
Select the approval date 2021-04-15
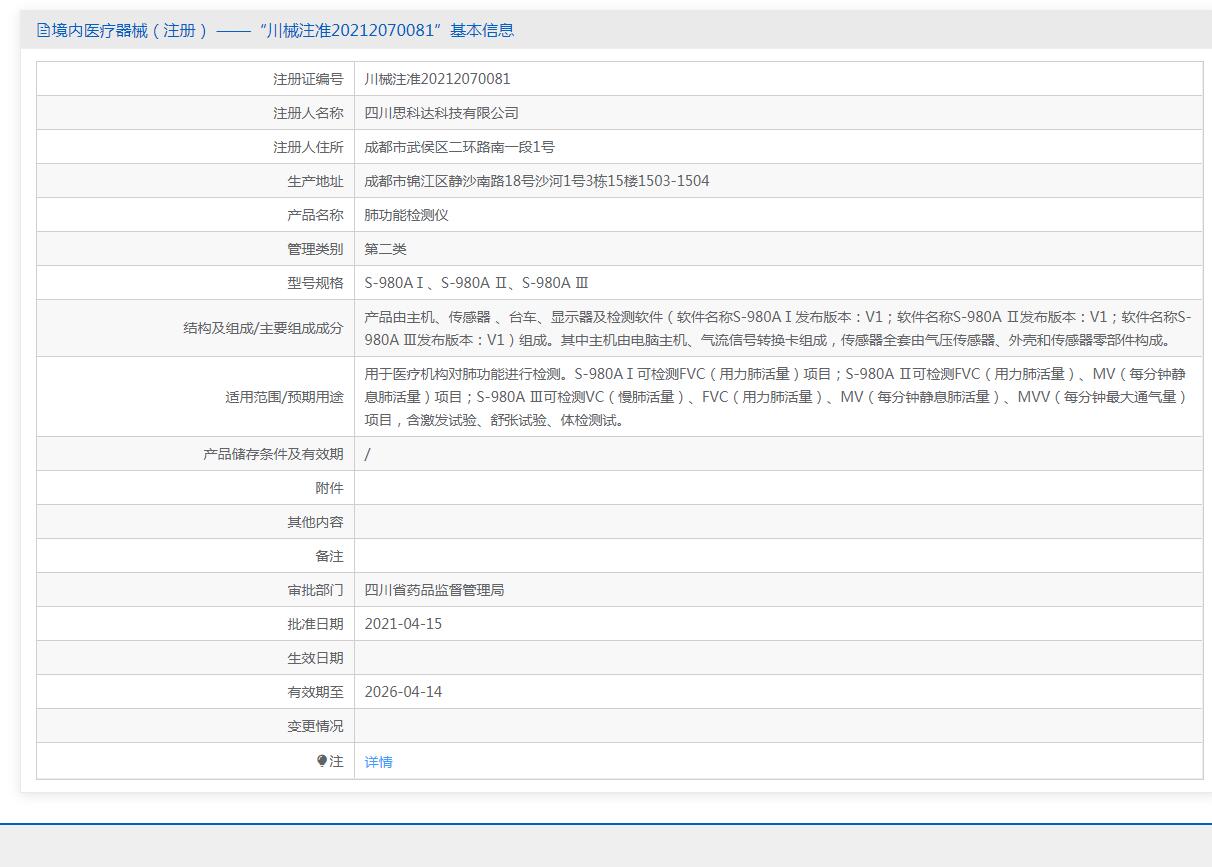tap(403, 624)
